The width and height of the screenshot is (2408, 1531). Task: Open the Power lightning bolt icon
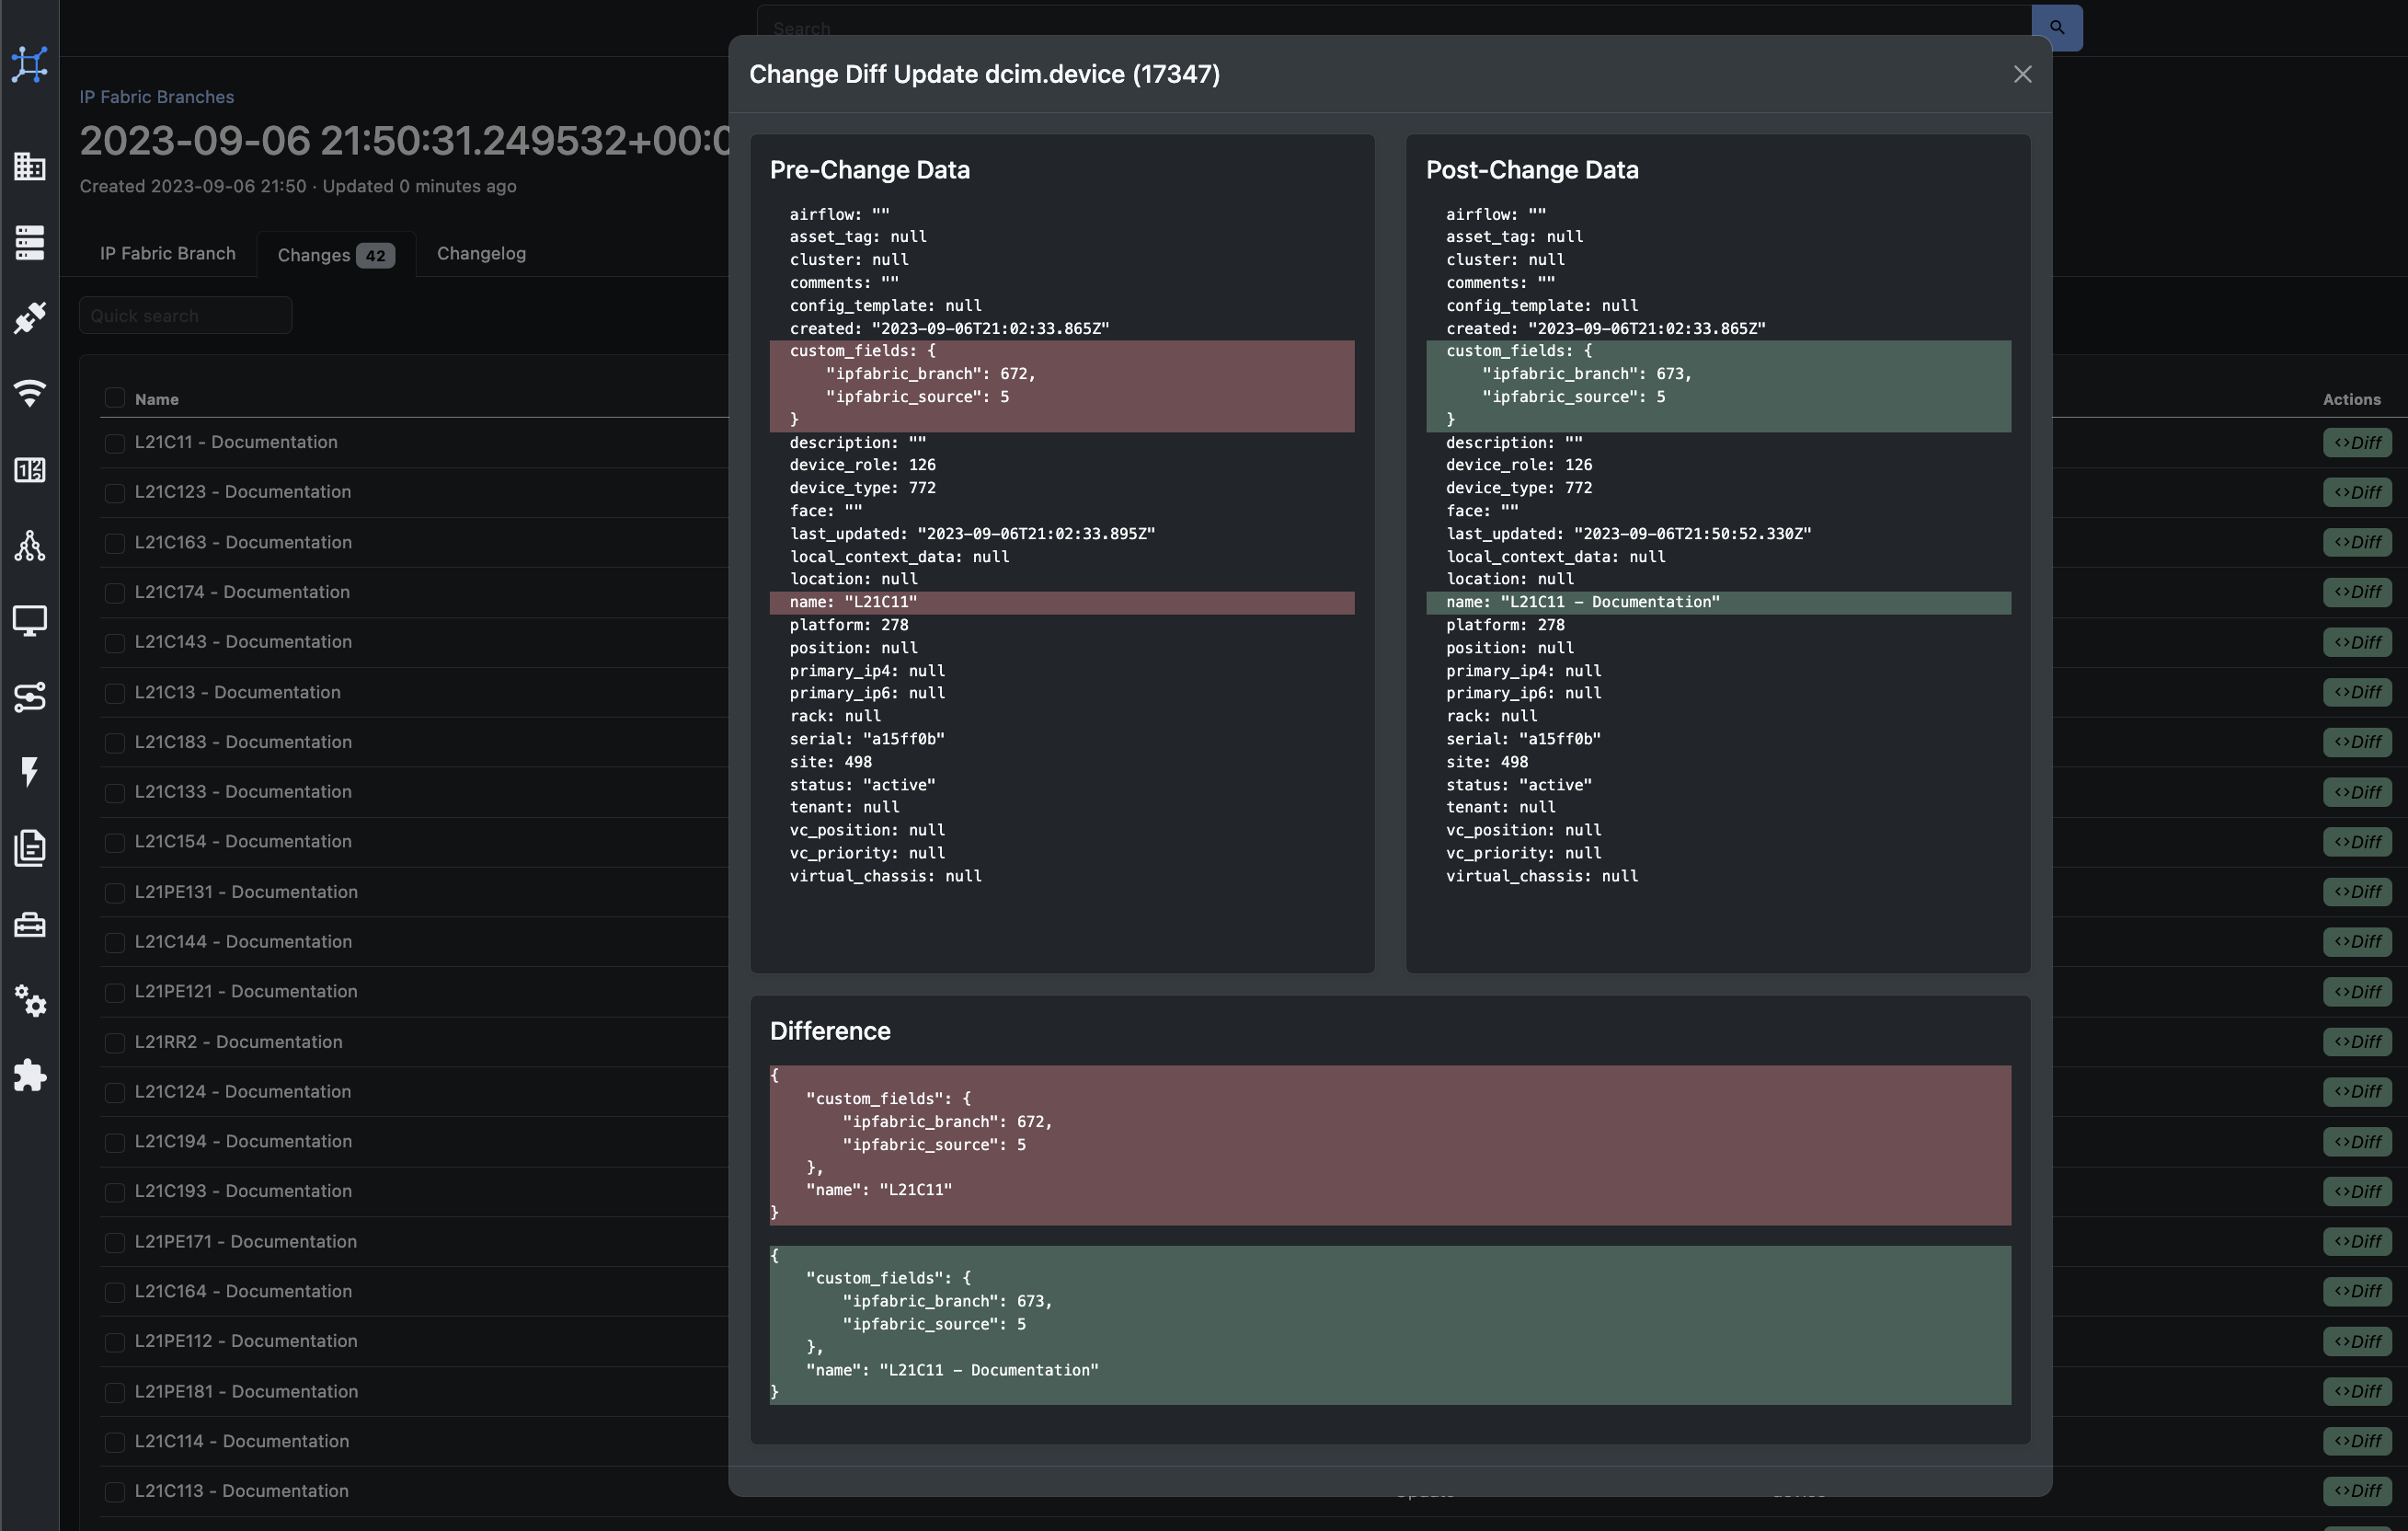(x=29, y=771)
